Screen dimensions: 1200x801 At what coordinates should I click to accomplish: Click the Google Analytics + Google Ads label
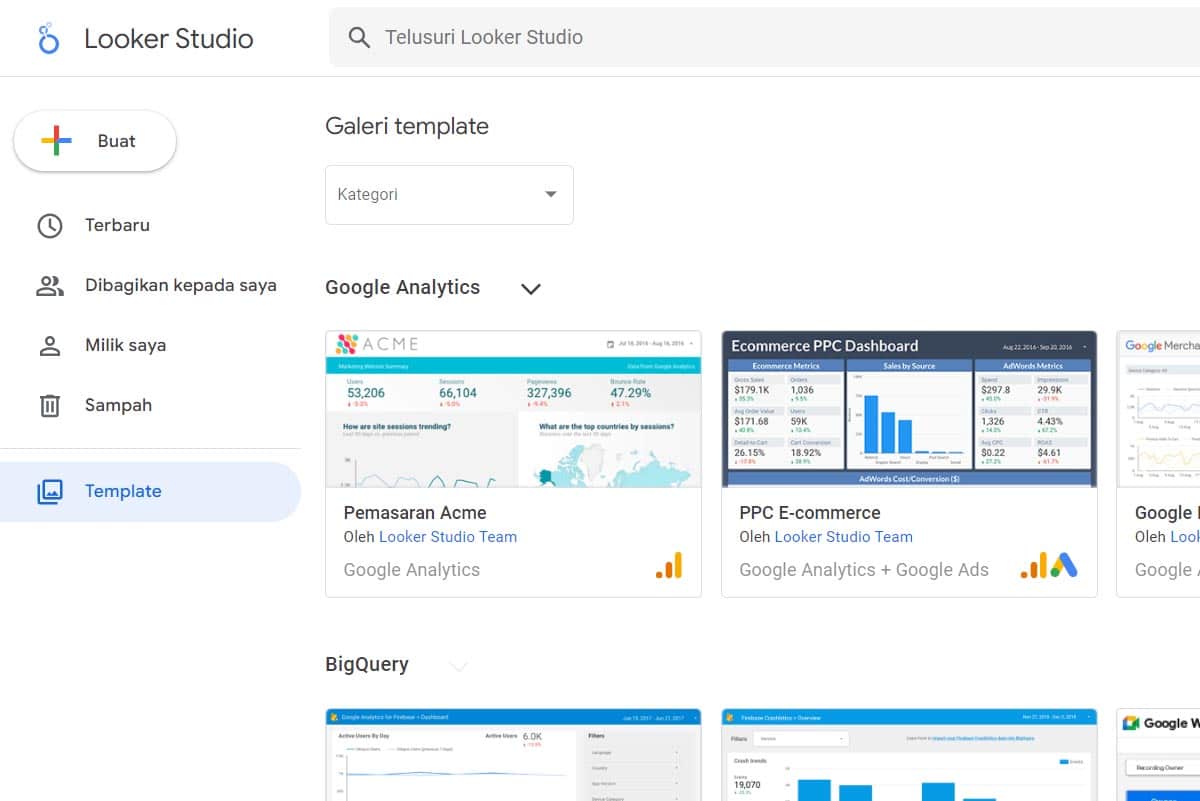pos(864,569)
